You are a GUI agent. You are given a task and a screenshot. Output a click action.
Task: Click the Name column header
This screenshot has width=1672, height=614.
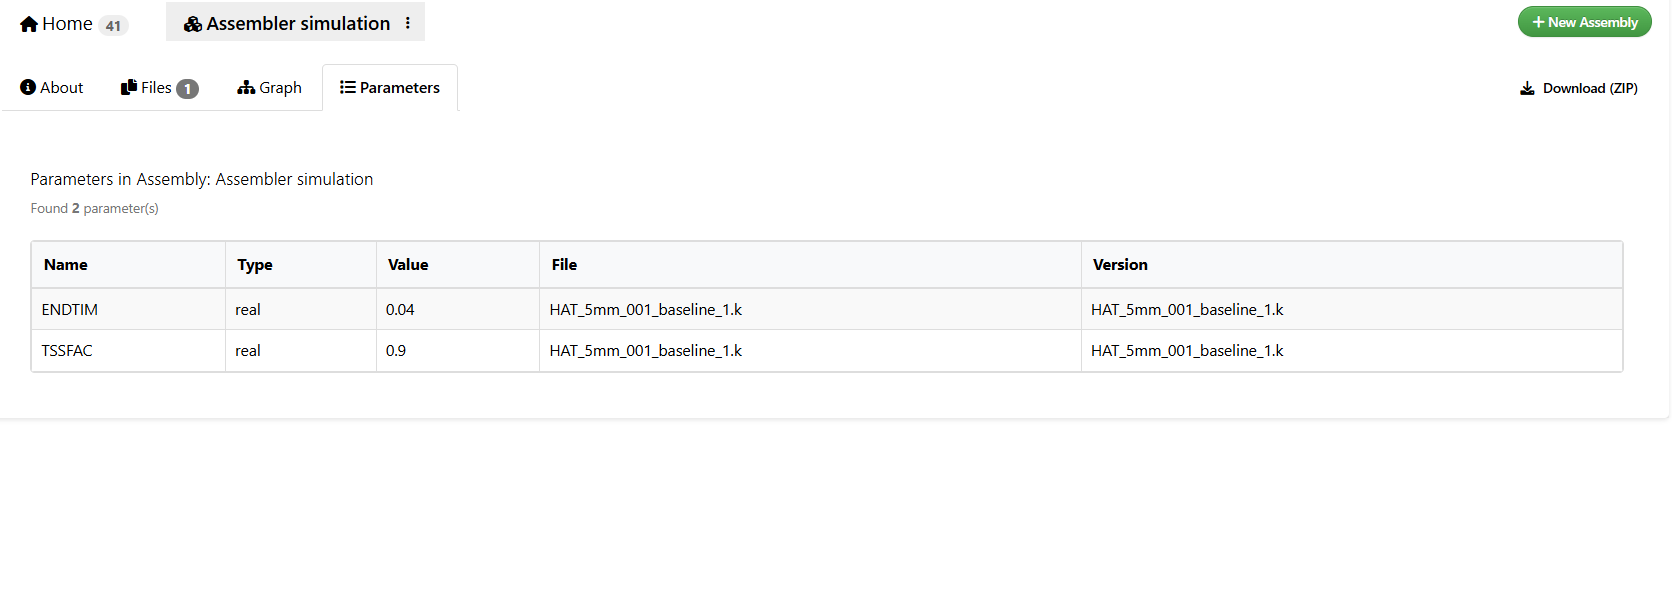tap(66, 265)
